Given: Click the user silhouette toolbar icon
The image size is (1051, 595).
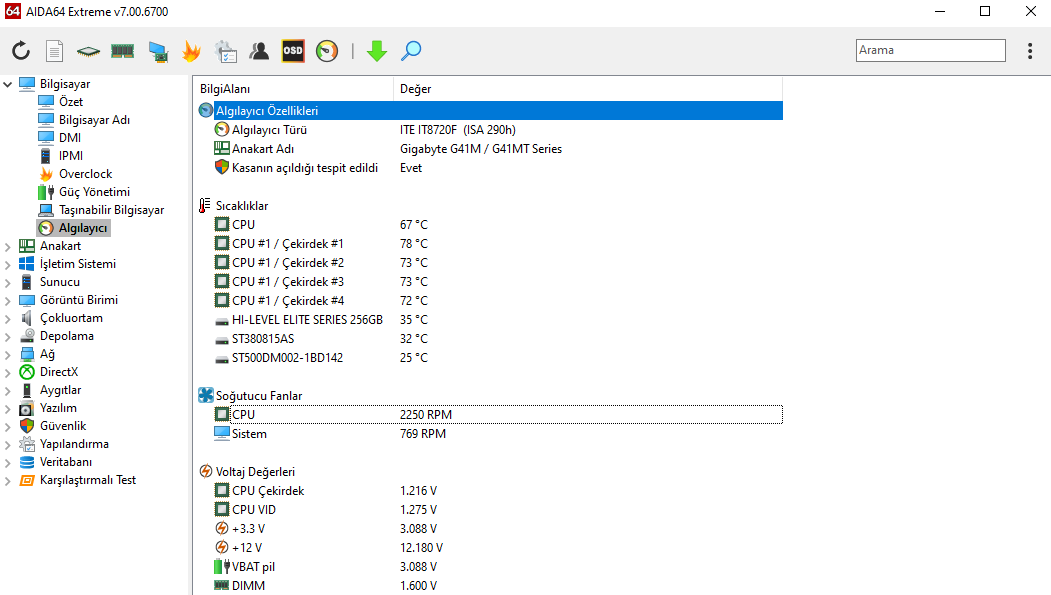Looking at the screenshot, I should click(x=259, y=51).
